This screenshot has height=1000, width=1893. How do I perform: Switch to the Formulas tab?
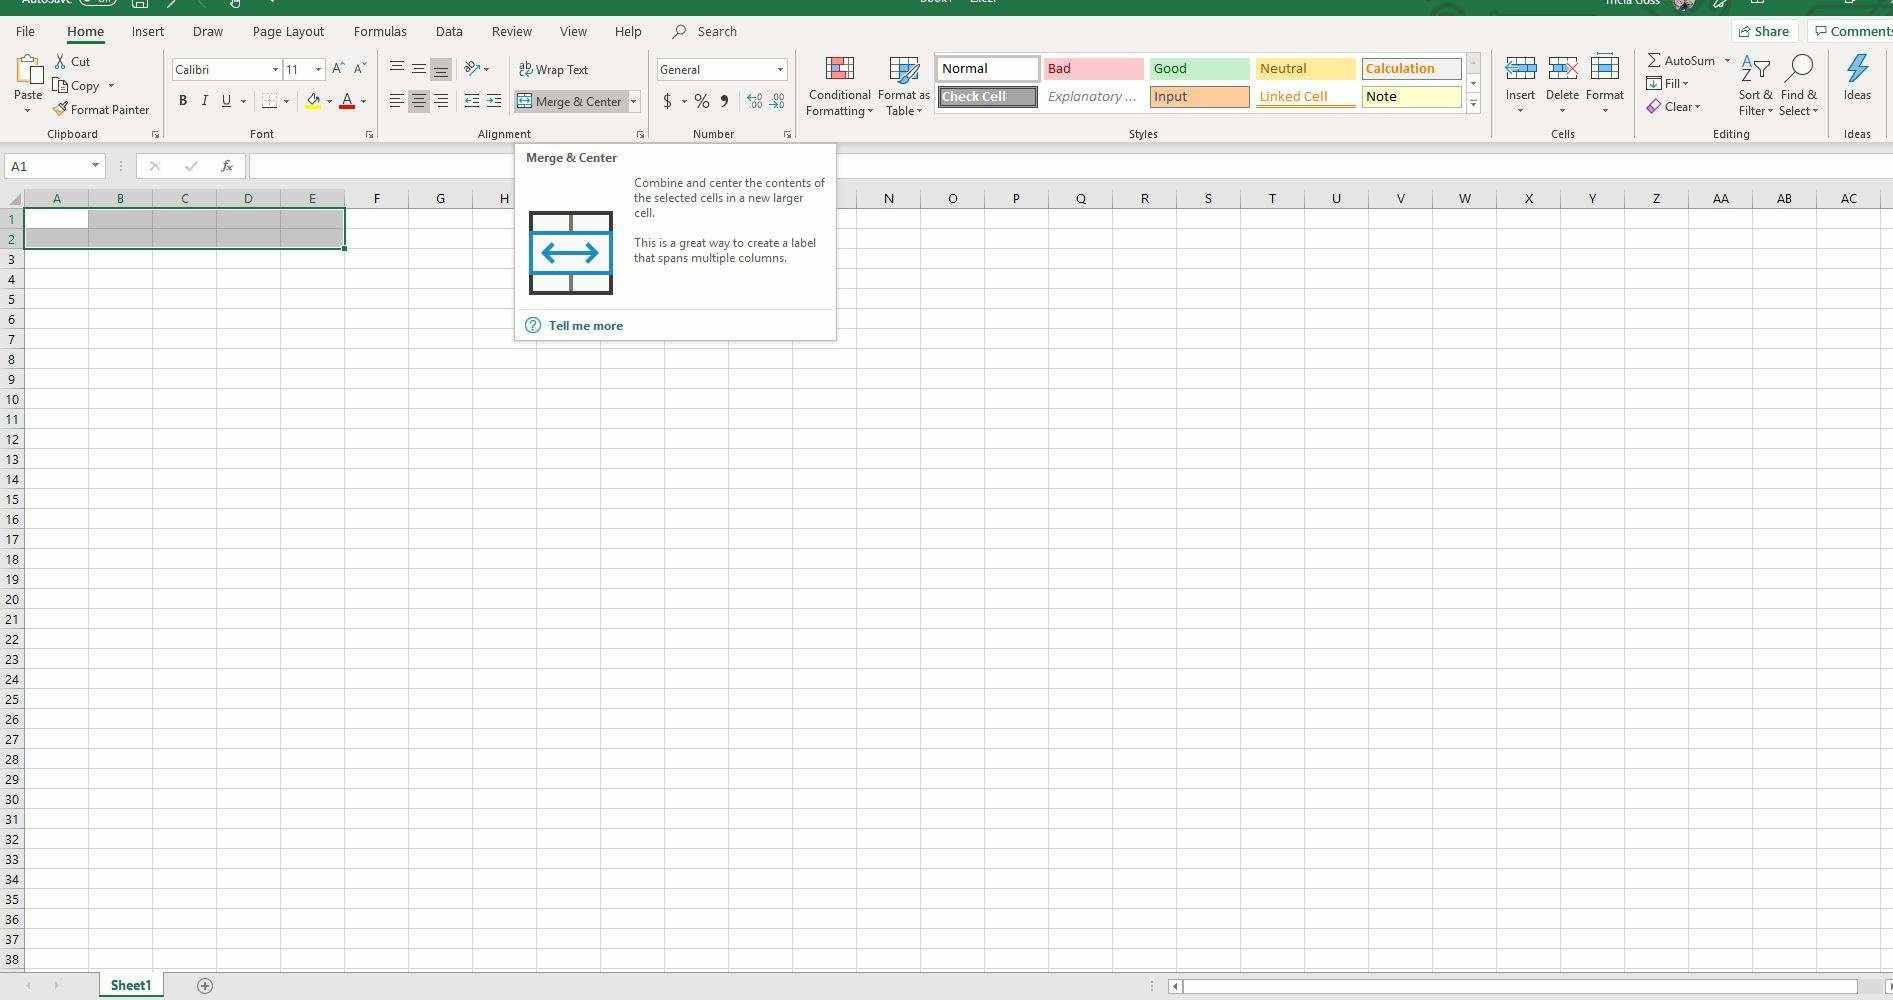tap(380, 32)
